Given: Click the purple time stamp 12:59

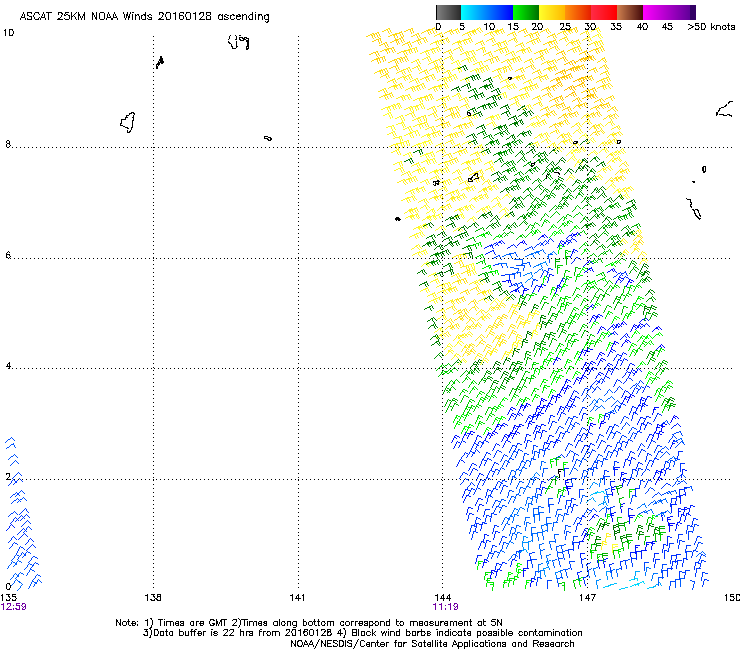Looking at the screenshot, I should (14, 607).
